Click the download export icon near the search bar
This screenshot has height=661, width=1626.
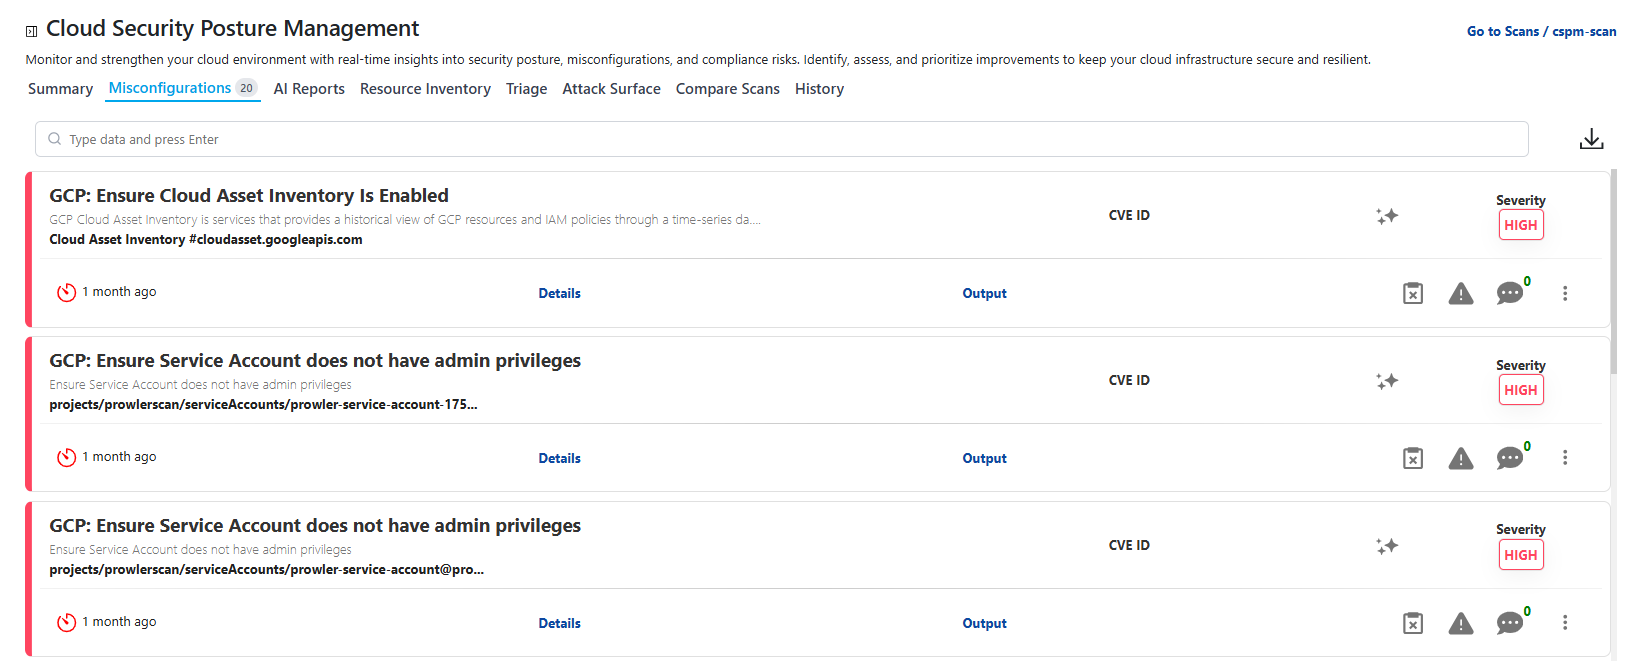pyautogui.click(x=1592, y=138)
